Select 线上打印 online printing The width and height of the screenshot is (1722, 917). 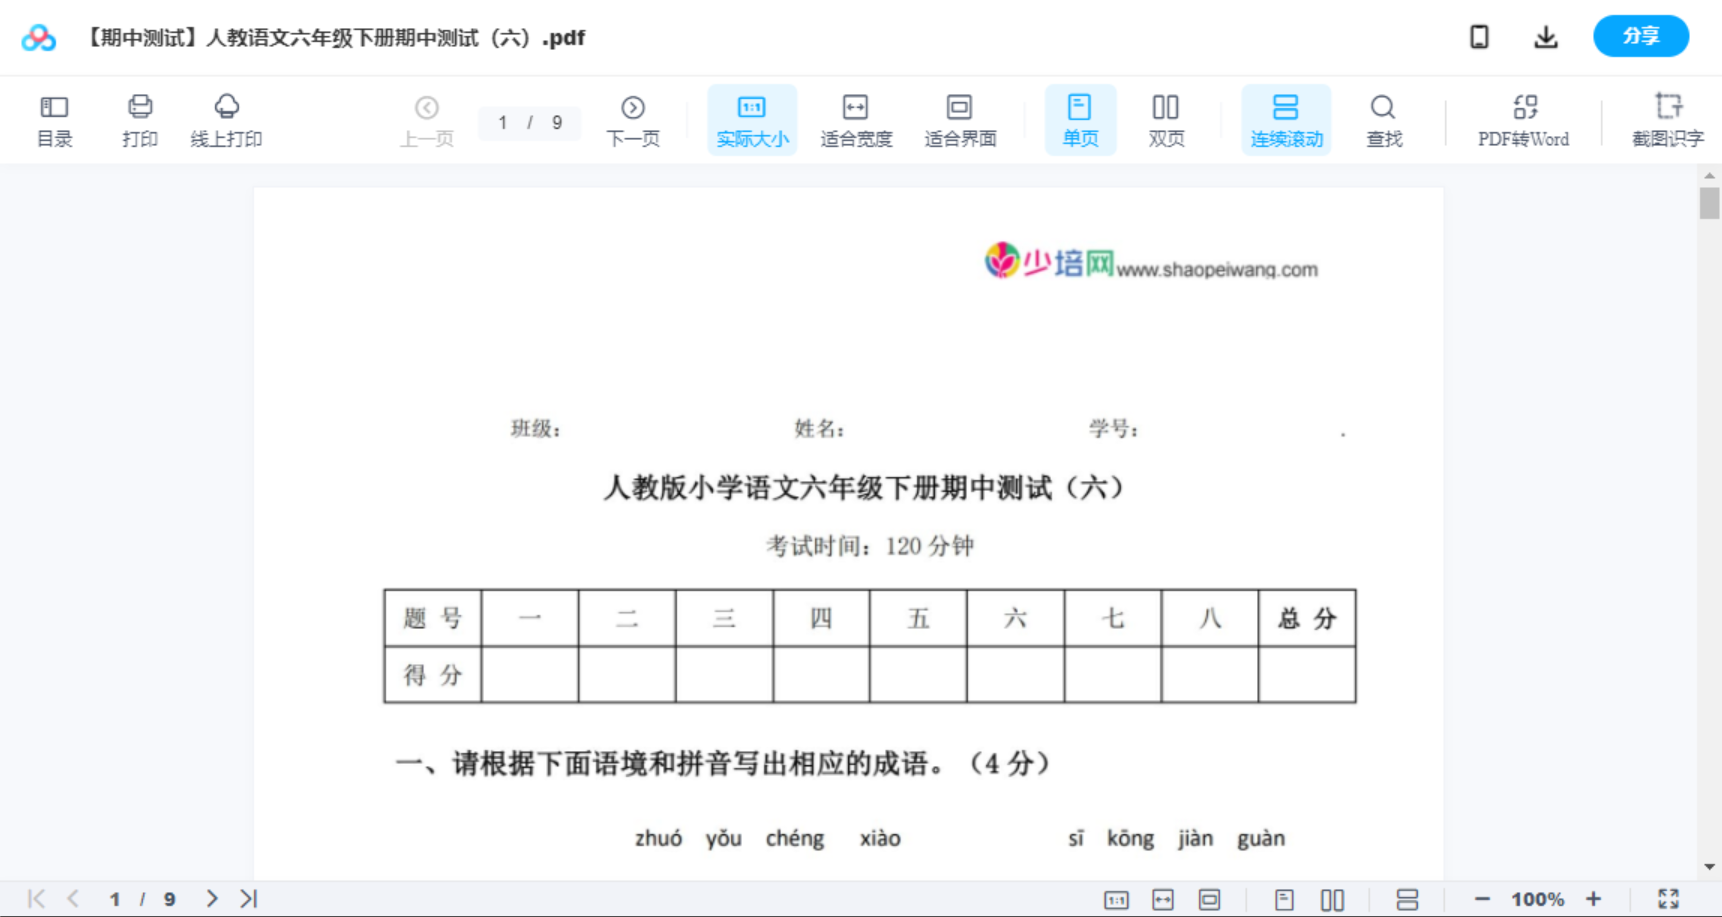click(226, 120)
